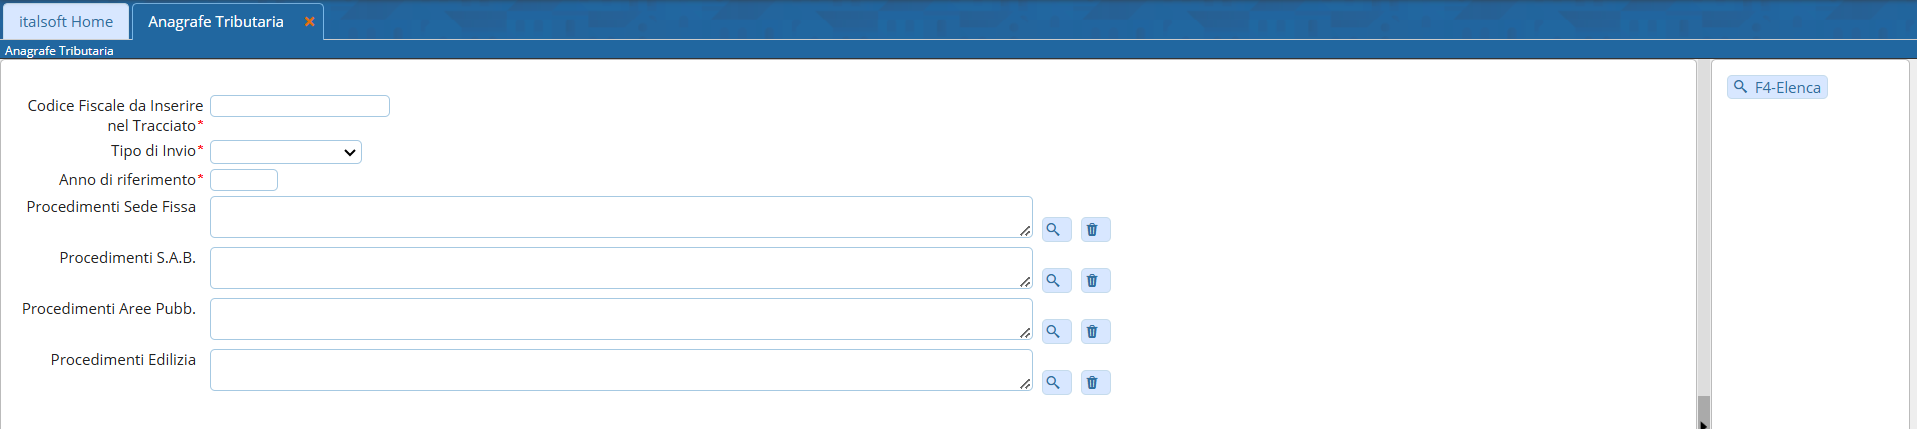
Task: Click search icon for Procedimenti Sede Fissa
Action: [1055, 230]
